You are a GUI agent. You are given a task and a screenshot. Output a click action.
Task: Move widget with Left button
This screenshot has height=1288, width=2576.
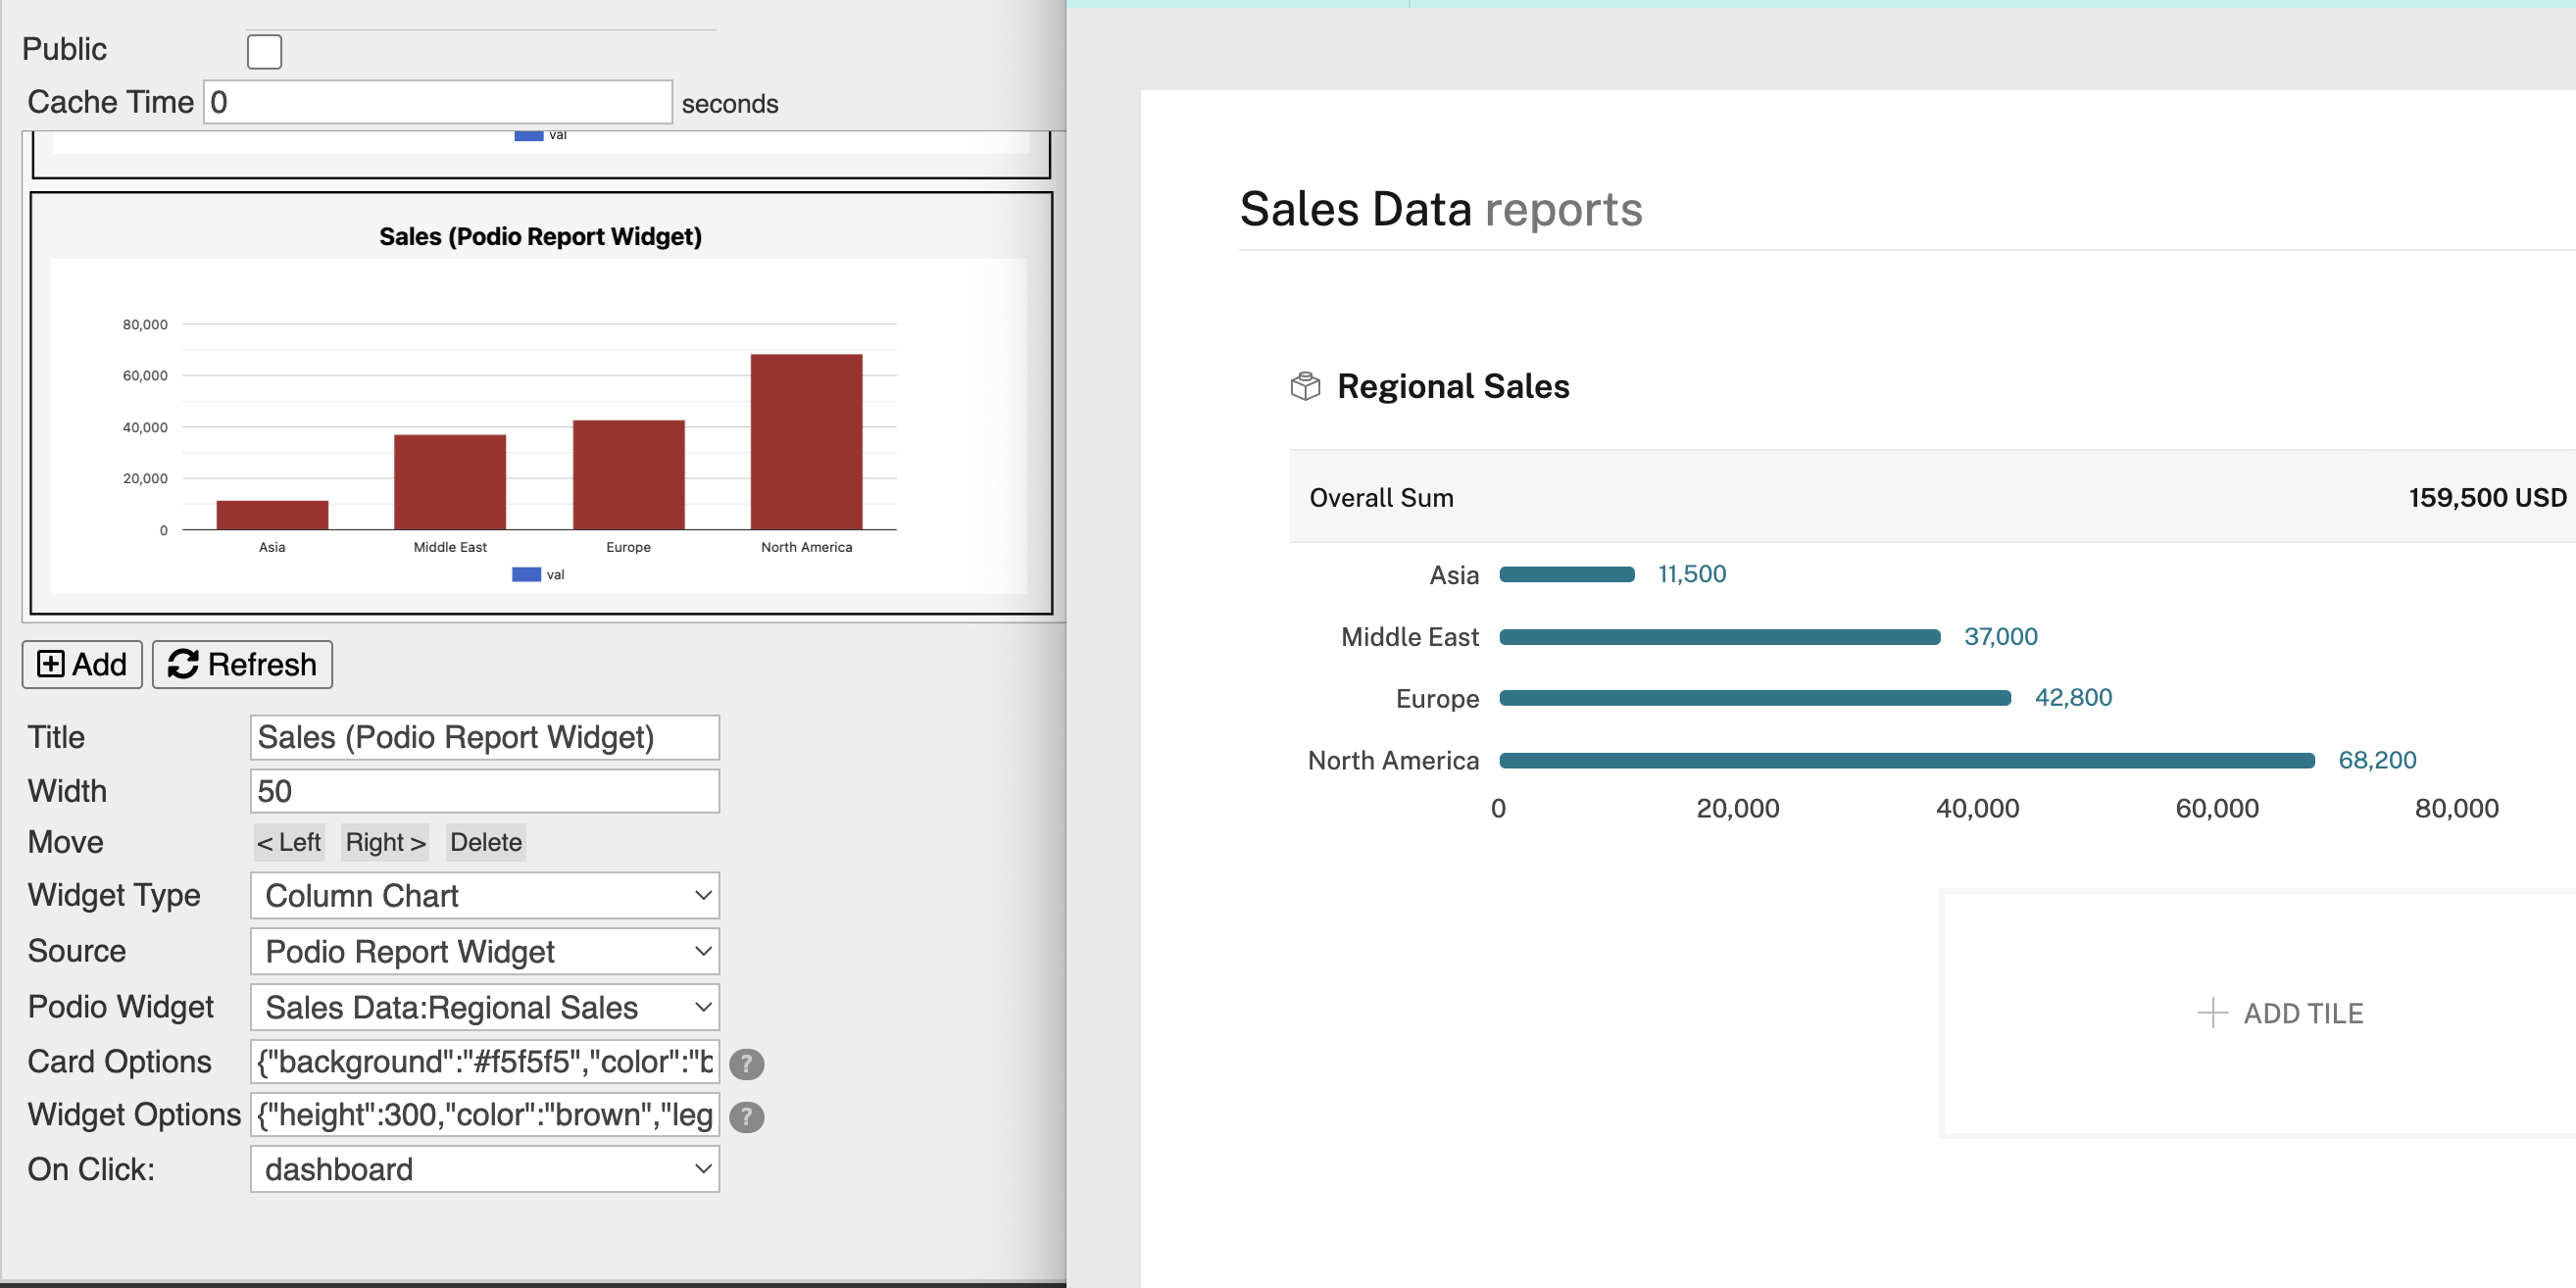click(289, 842)
